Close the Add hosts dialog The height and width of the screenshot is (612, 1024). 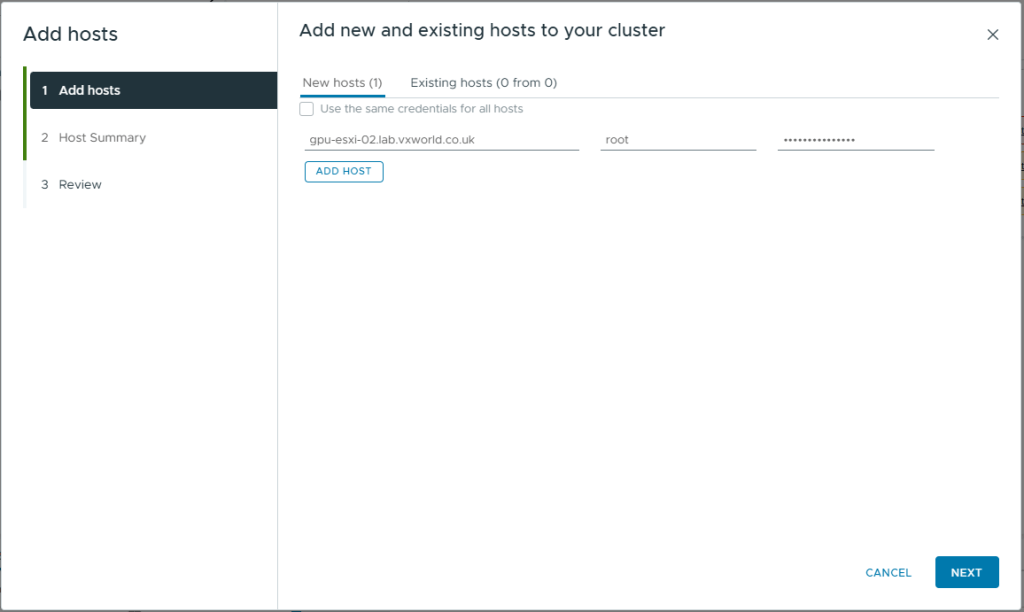[992, 35]
